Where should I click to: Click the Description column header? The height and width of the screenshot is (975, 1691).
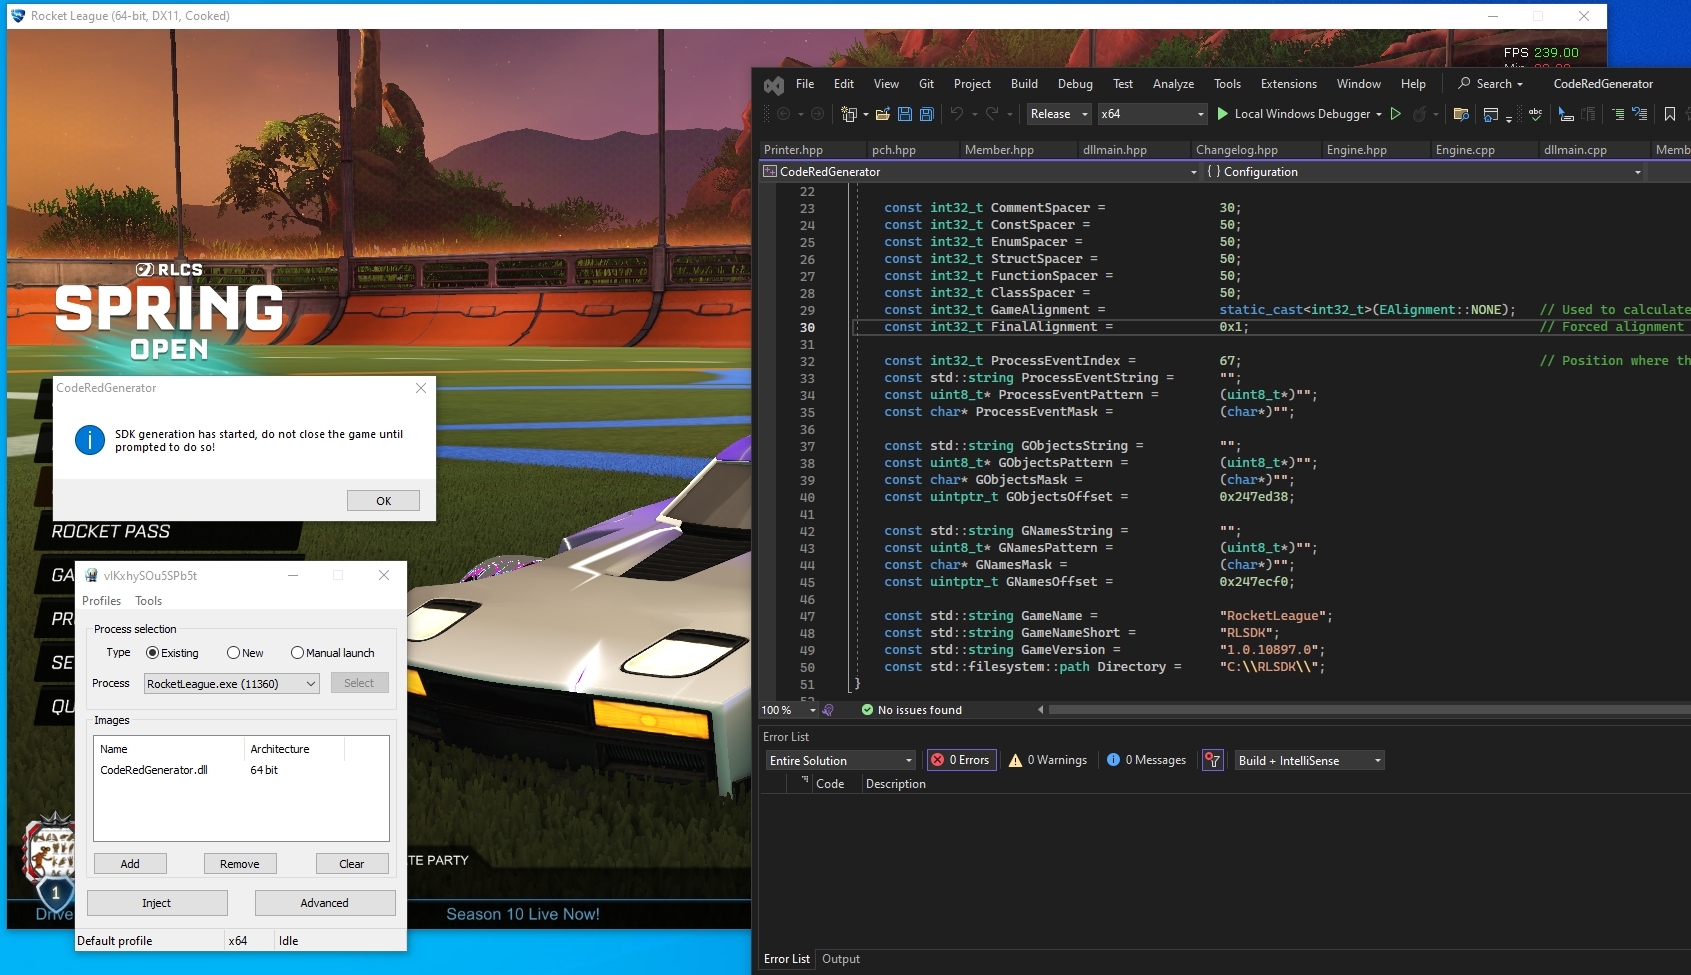pos(896,784)
